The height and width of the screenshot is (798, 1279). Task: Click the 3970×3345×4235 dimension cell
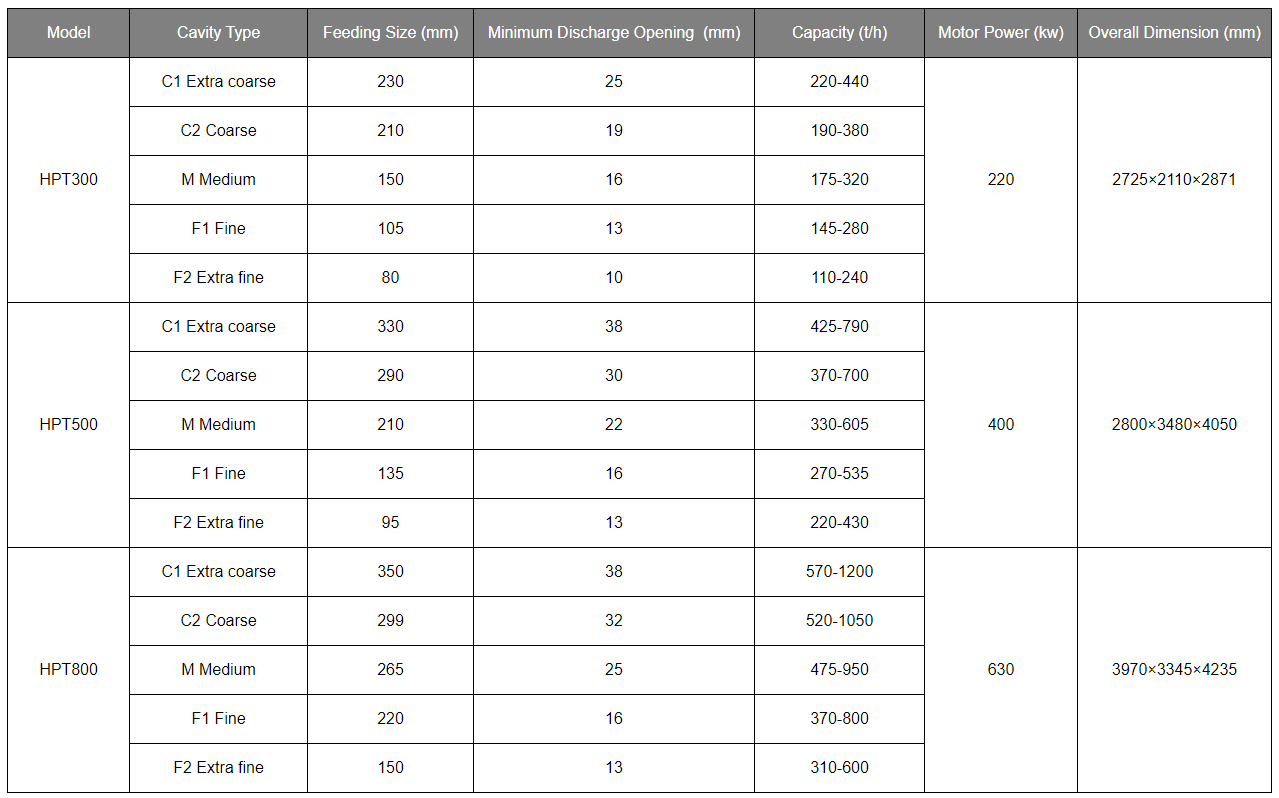tap(1174, 670)
